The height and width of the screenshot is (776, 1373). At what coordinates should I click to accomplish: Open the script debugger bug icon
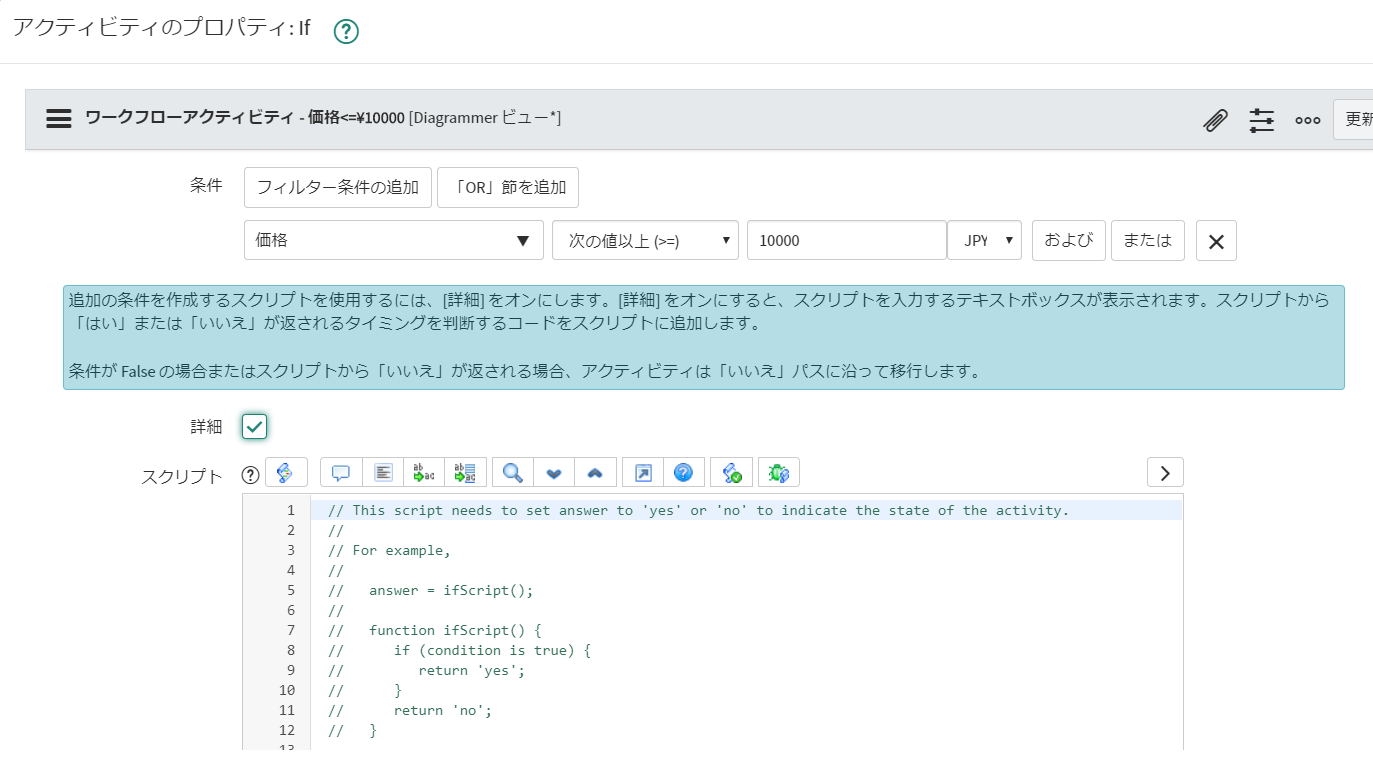779,472
